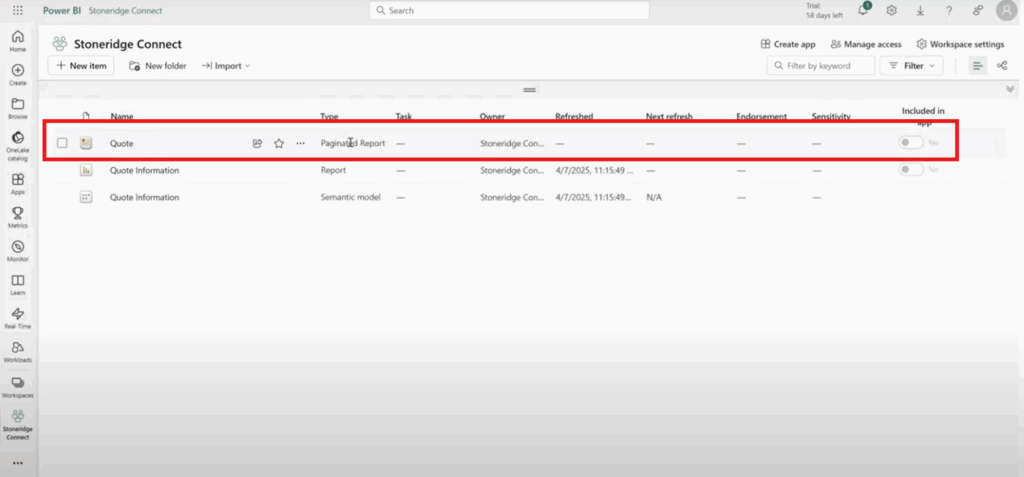Screen dimensions: 1024x477
Task: Open the Filter dropdown
Action: point(911,65)
